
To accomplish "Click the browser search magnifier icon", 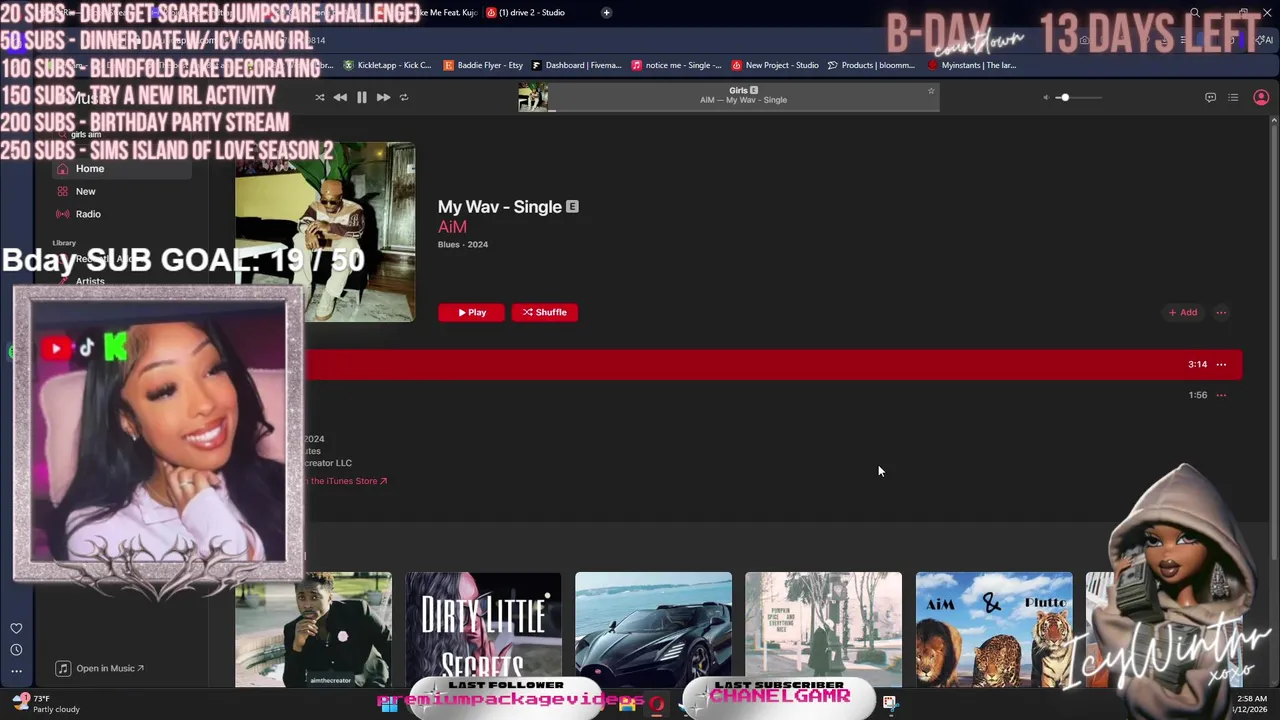I will (1195, 13).
